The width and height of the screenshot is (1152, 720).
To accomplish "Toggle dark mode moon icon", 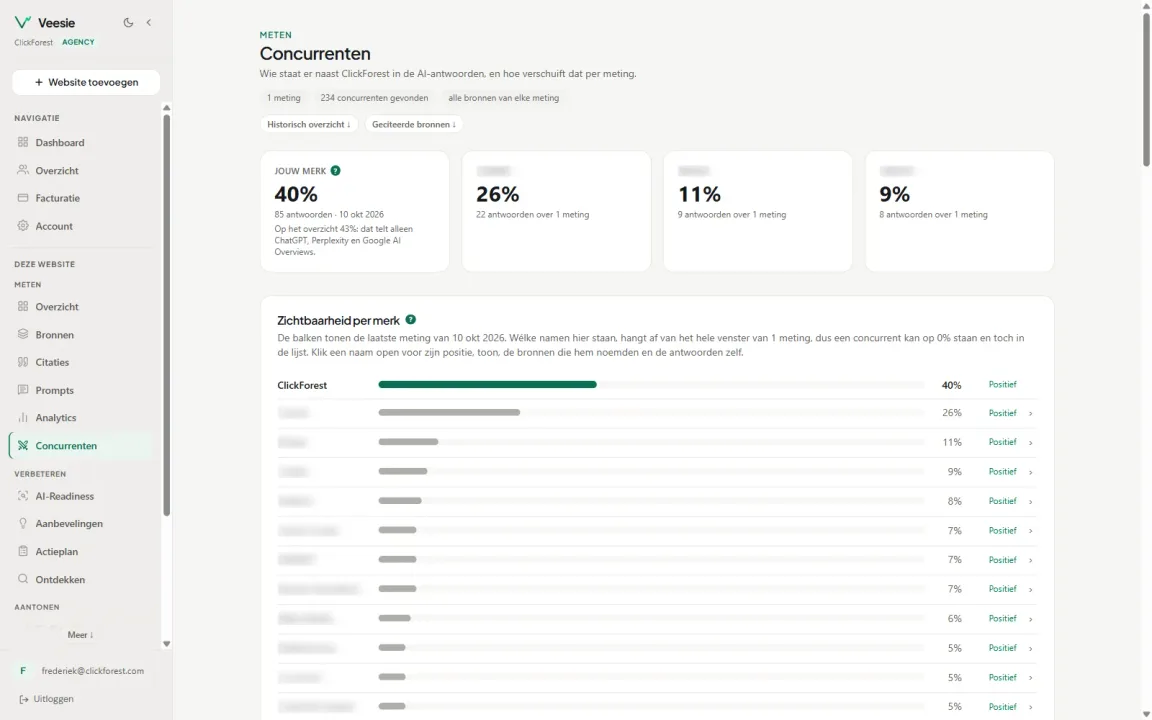I will [x=129, y=22].
